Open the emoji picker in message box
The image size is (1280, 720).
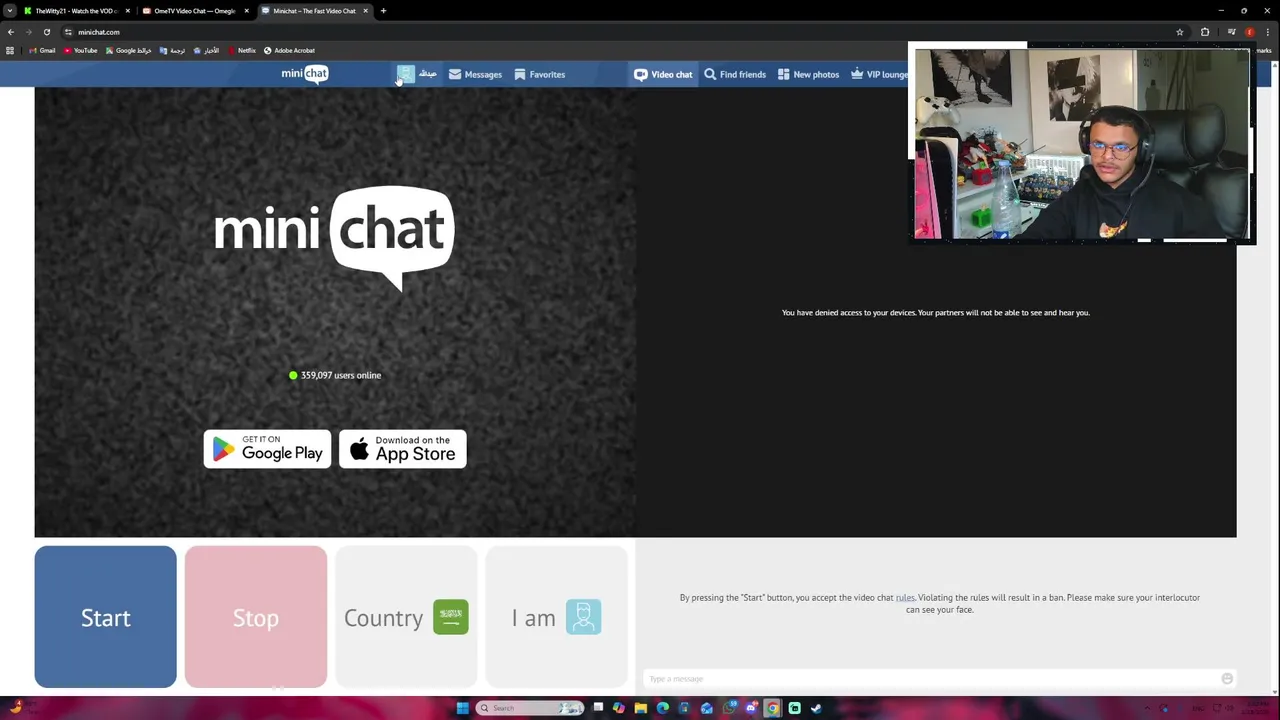click(x=1227, y=679)
